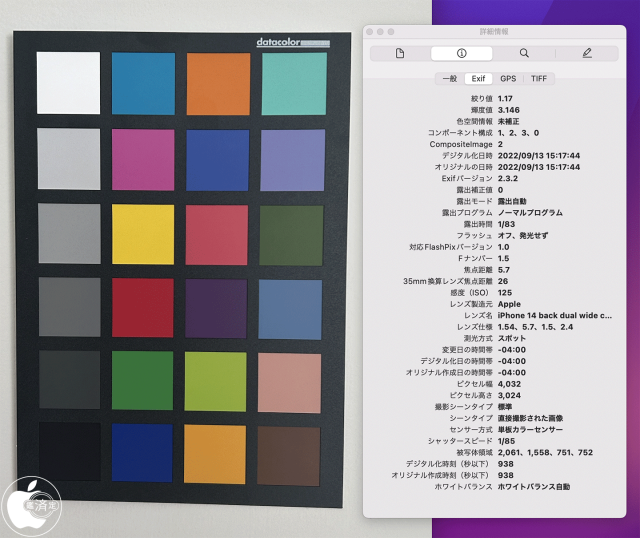Click the yellow patch on color chart
Screen dimensions: 640x538
click(142, 235)
